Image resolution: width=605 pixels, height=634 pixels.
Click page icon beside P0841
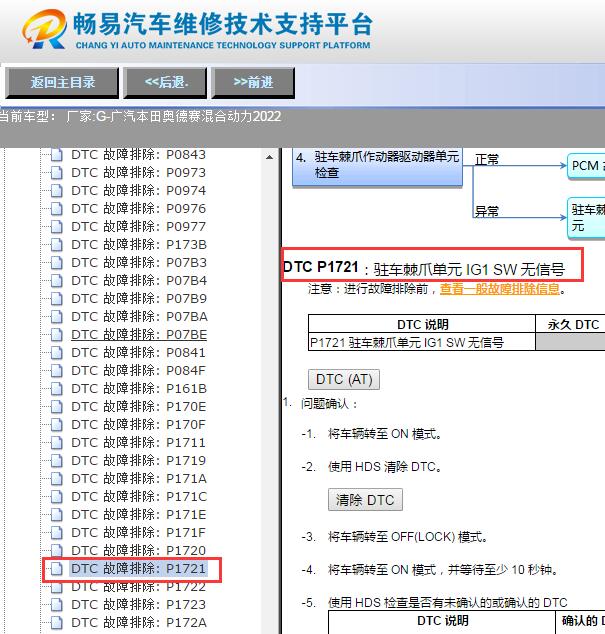pyautogui.click(x=57, y=353)
